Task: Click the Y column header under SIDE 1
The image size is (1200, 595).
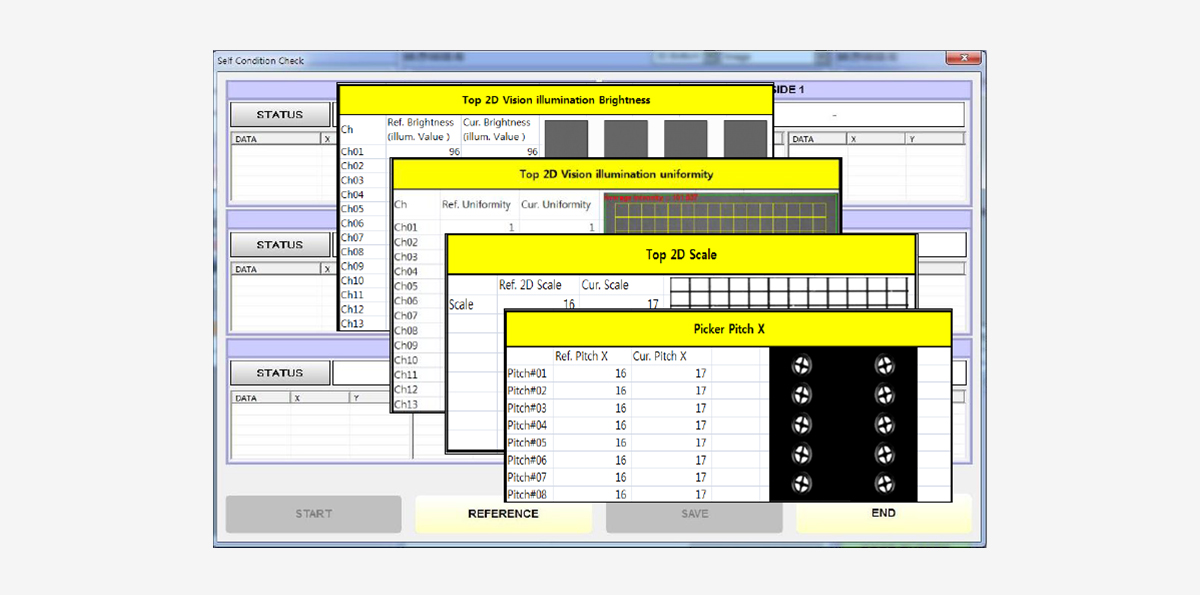Action: (x=935, y=139)
